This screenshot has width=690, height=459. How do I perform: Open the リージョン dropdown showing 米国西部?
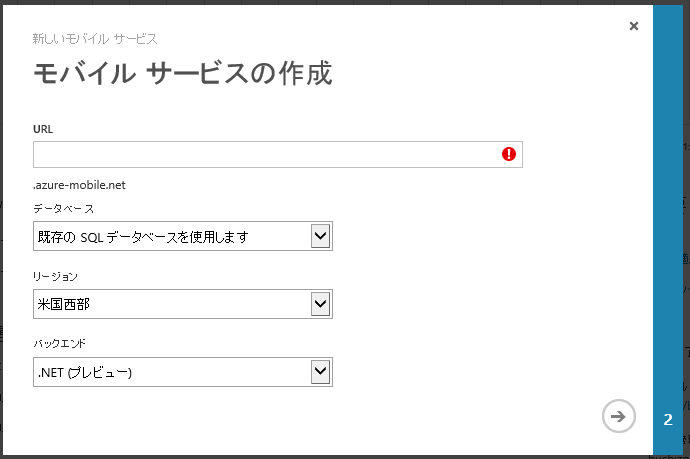point(170,304)
